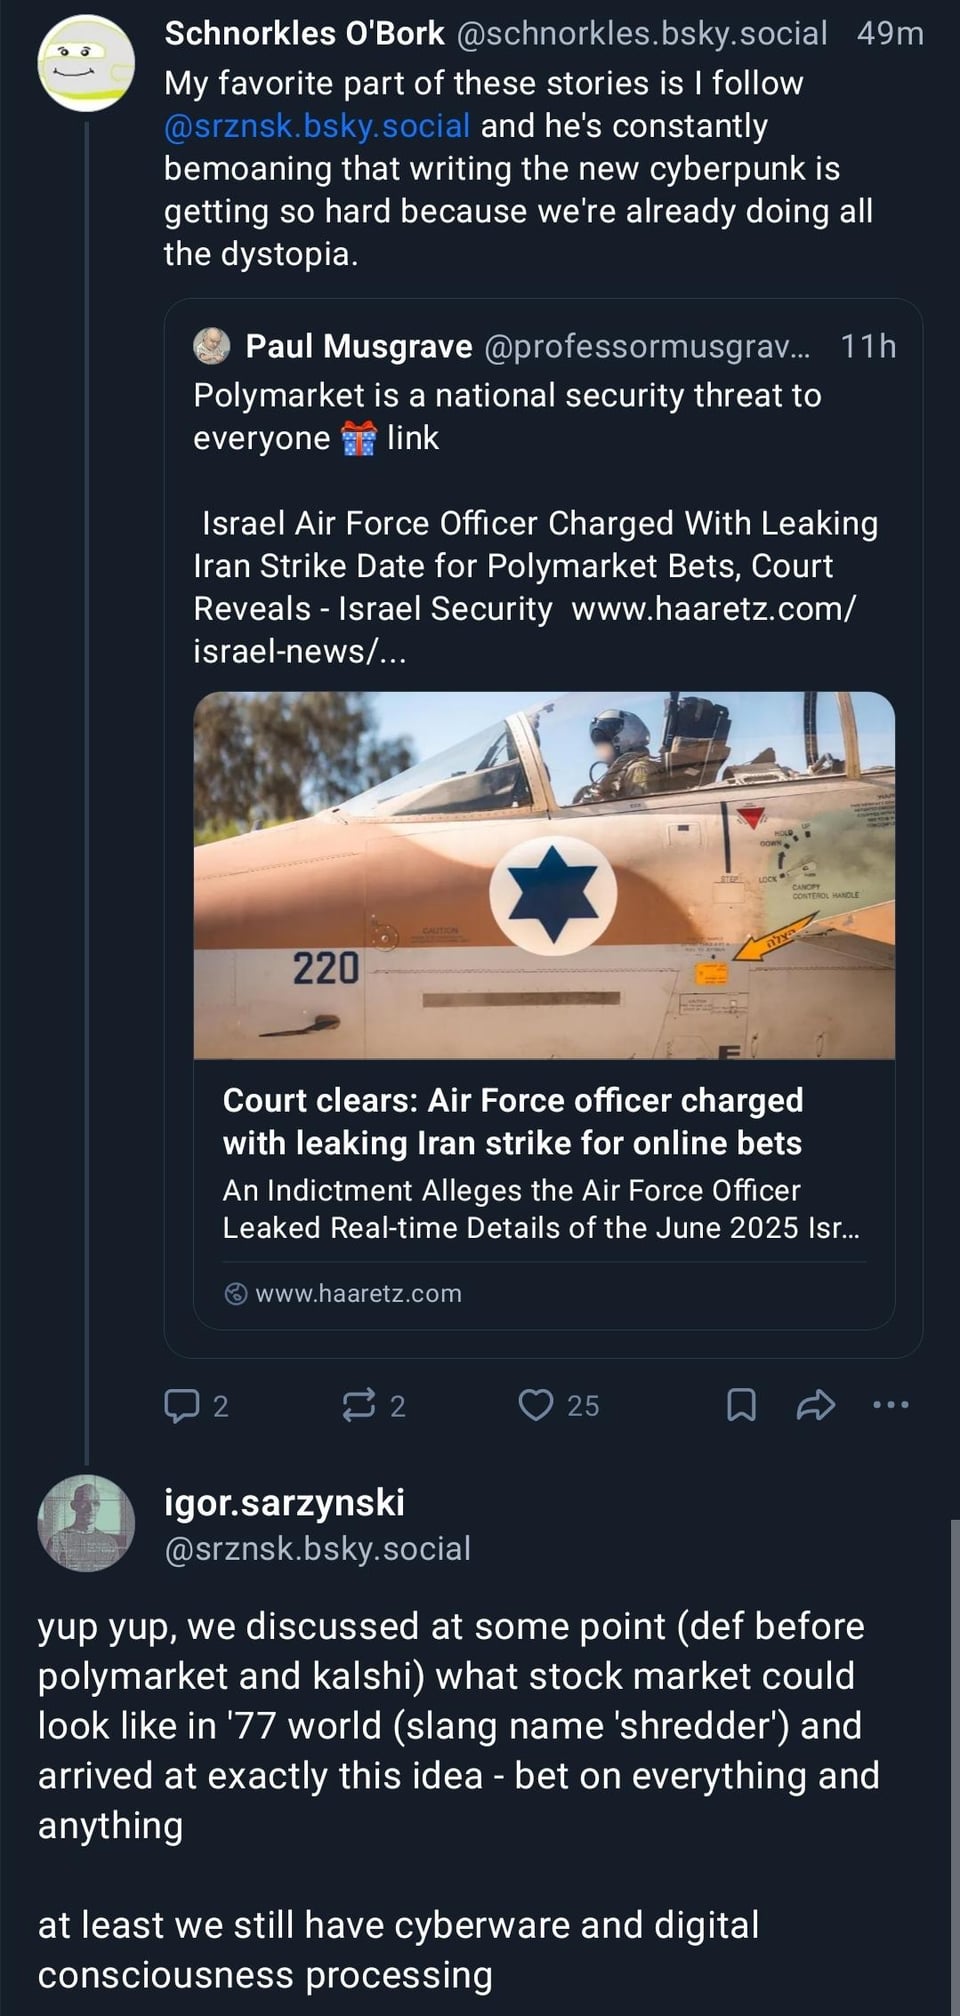
Task: Open Schnorkles O'Bork profile avatar
Action: click(x=86, y=63)
